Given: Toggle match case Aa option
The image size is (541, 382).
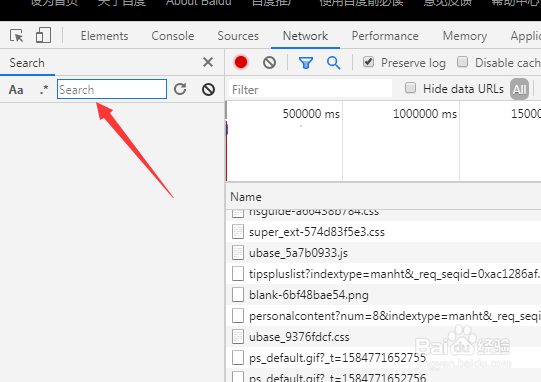Looking at the screenshot, I should [x=16, y=90].
